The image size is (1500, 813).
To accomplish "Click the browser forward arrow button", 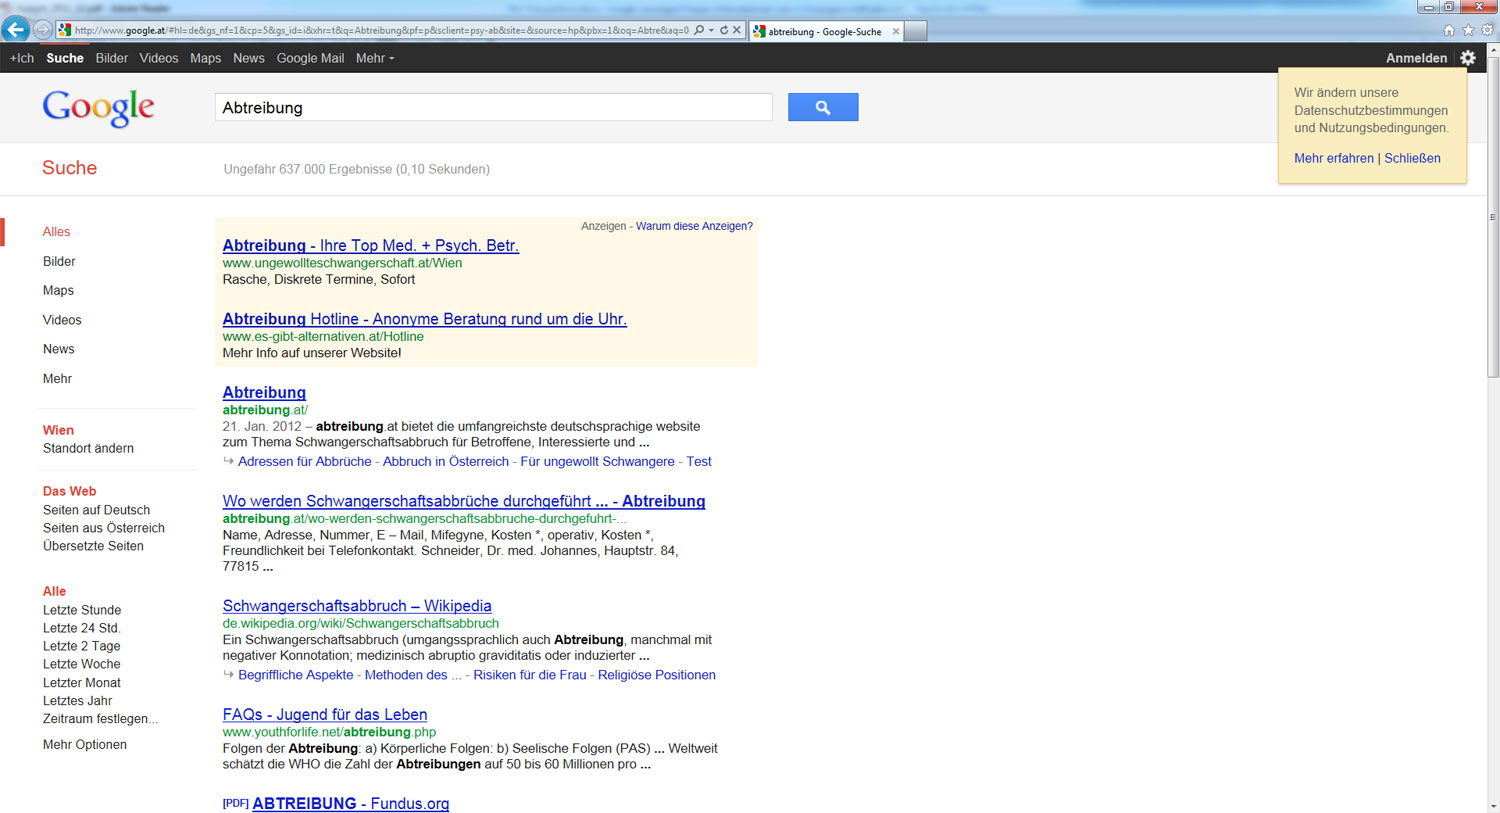I will click(x=42, y=30).
